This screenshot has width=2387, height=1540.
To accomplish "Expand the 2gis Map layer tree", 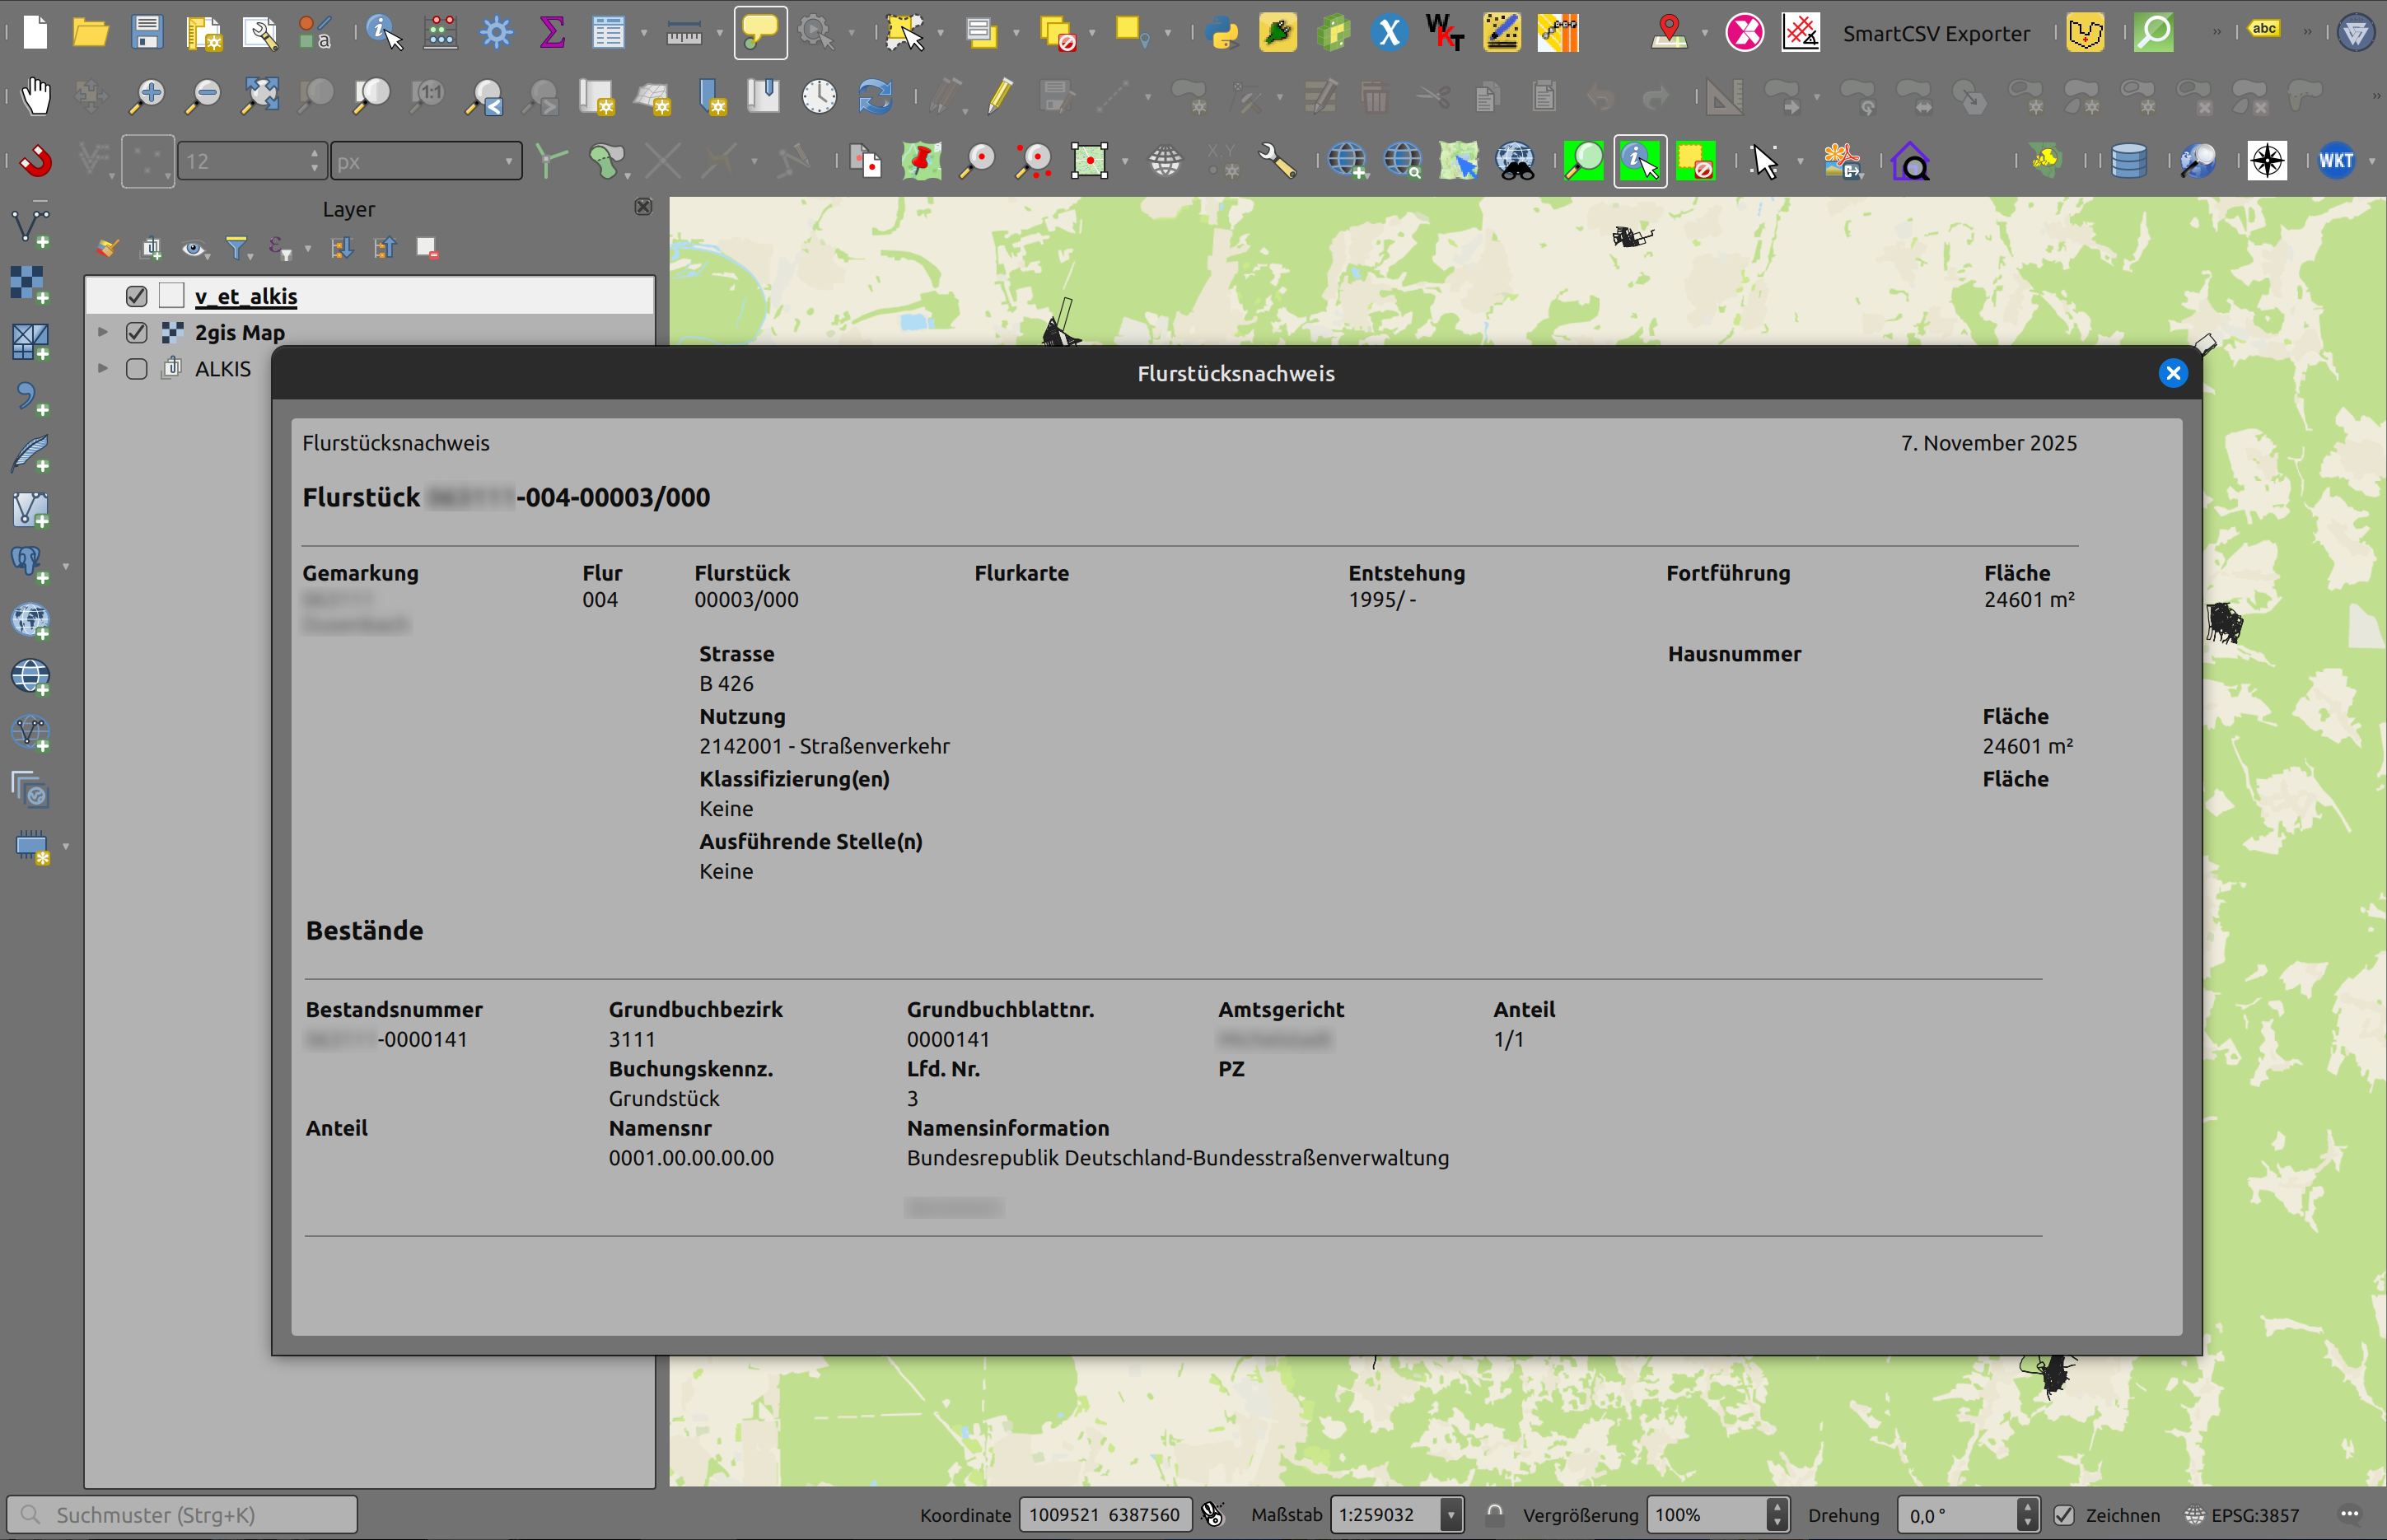I will coord(103,332).
